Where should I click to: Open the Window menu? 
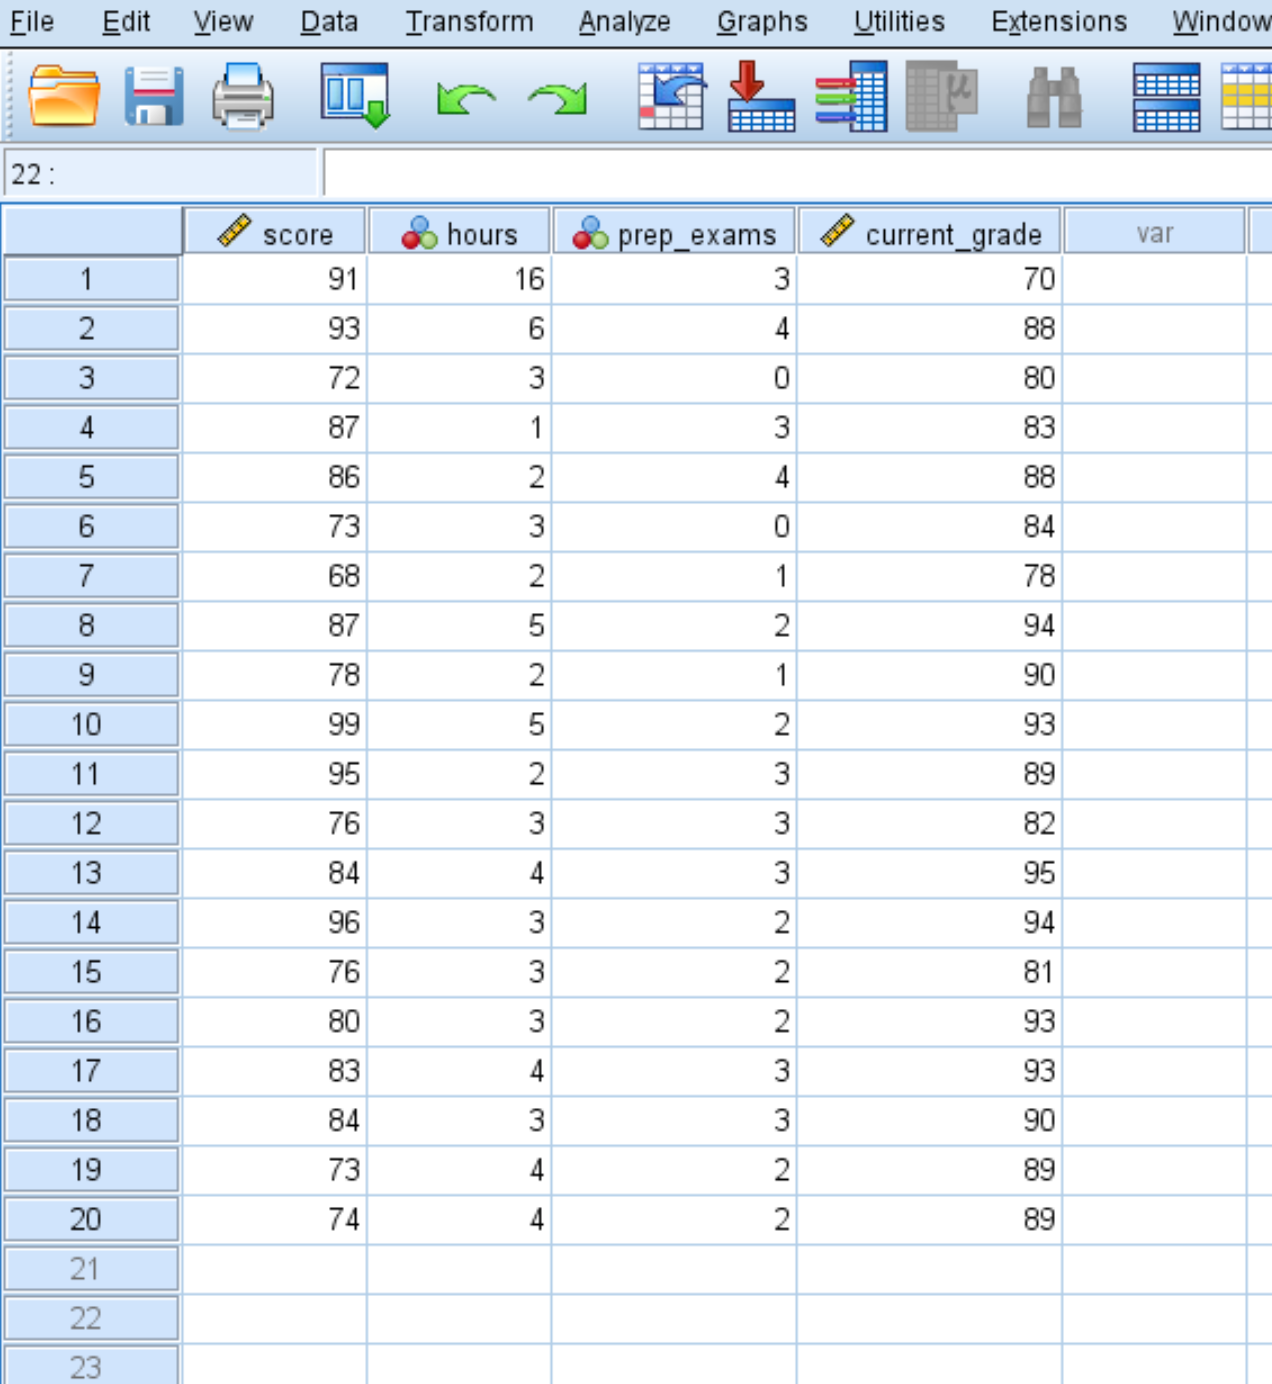[1221, 21]
